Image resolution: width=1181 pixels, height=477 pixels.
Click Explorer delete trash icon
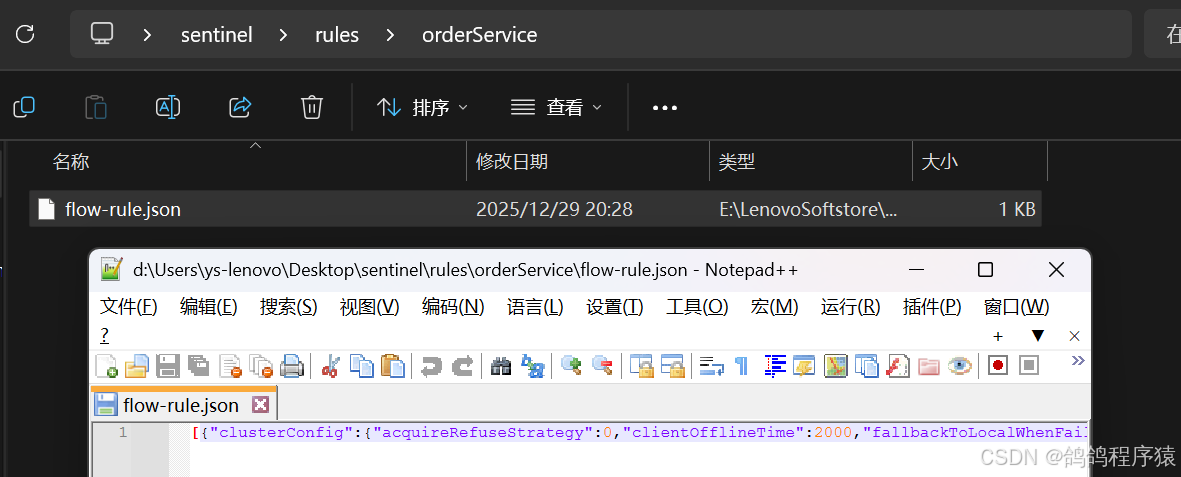click(312, 107)
